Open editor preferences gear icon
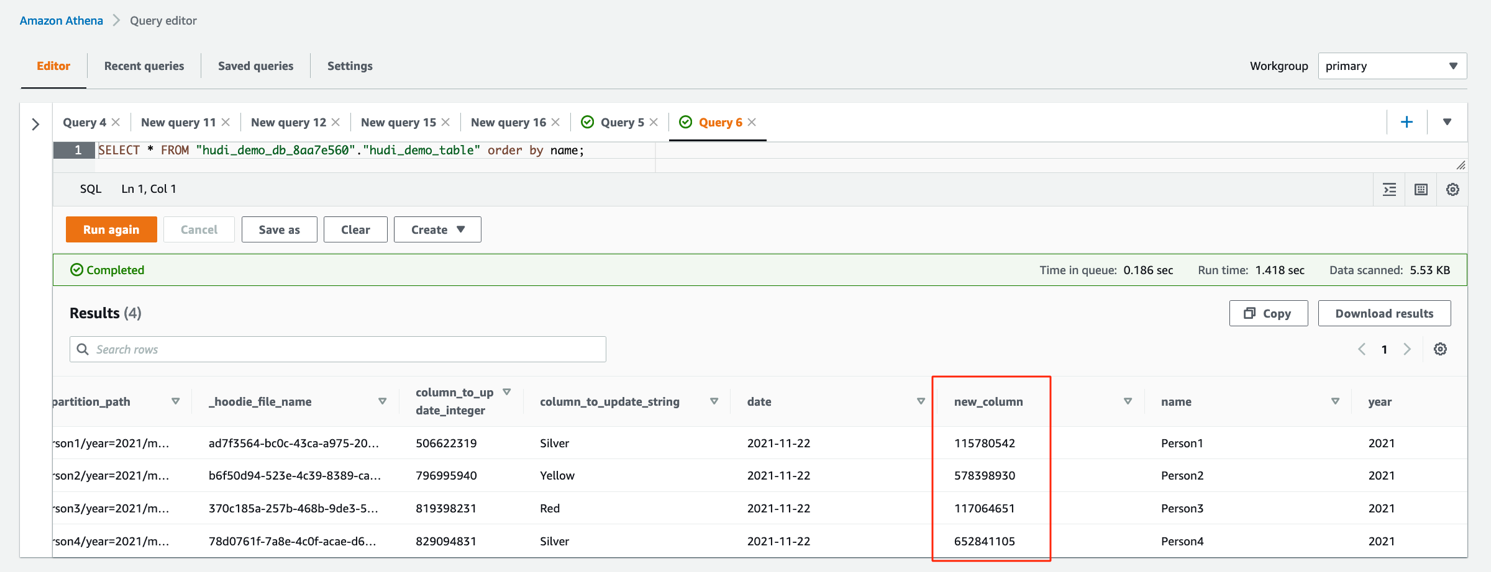1491x572 pixels. pos(1453,189)
